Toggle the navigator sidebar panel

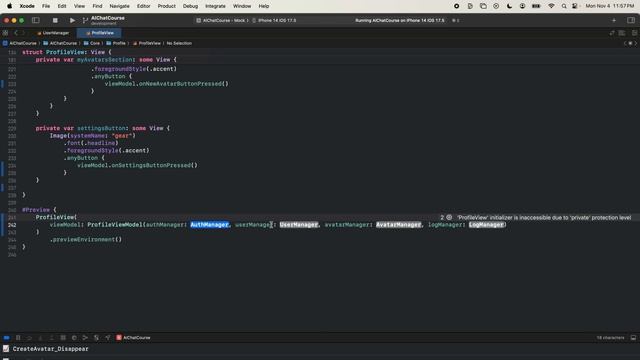tap(36, 20)
